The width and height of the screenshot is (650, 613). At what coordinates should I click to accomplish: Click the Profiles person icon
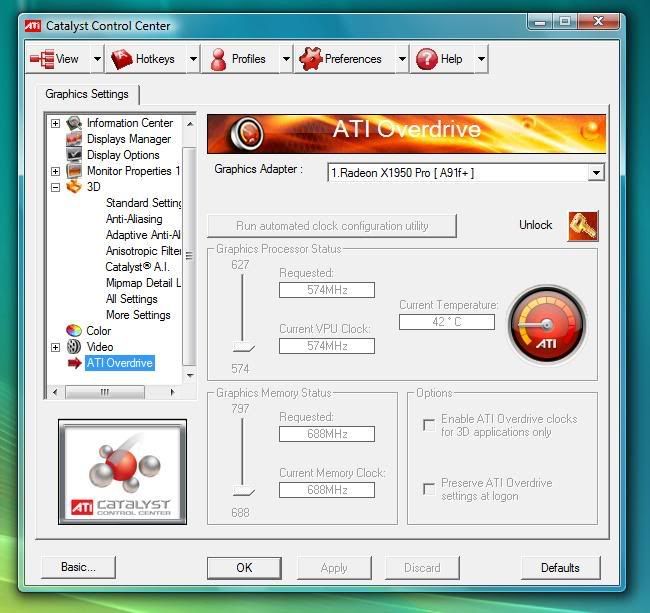pyautogui.click(x=218, y=59)
